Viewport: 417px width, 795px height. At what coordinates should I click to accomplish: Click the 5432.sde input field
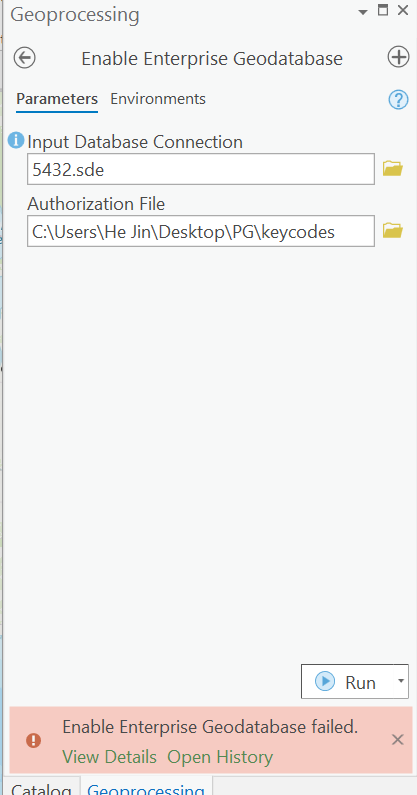click(201, 169)
